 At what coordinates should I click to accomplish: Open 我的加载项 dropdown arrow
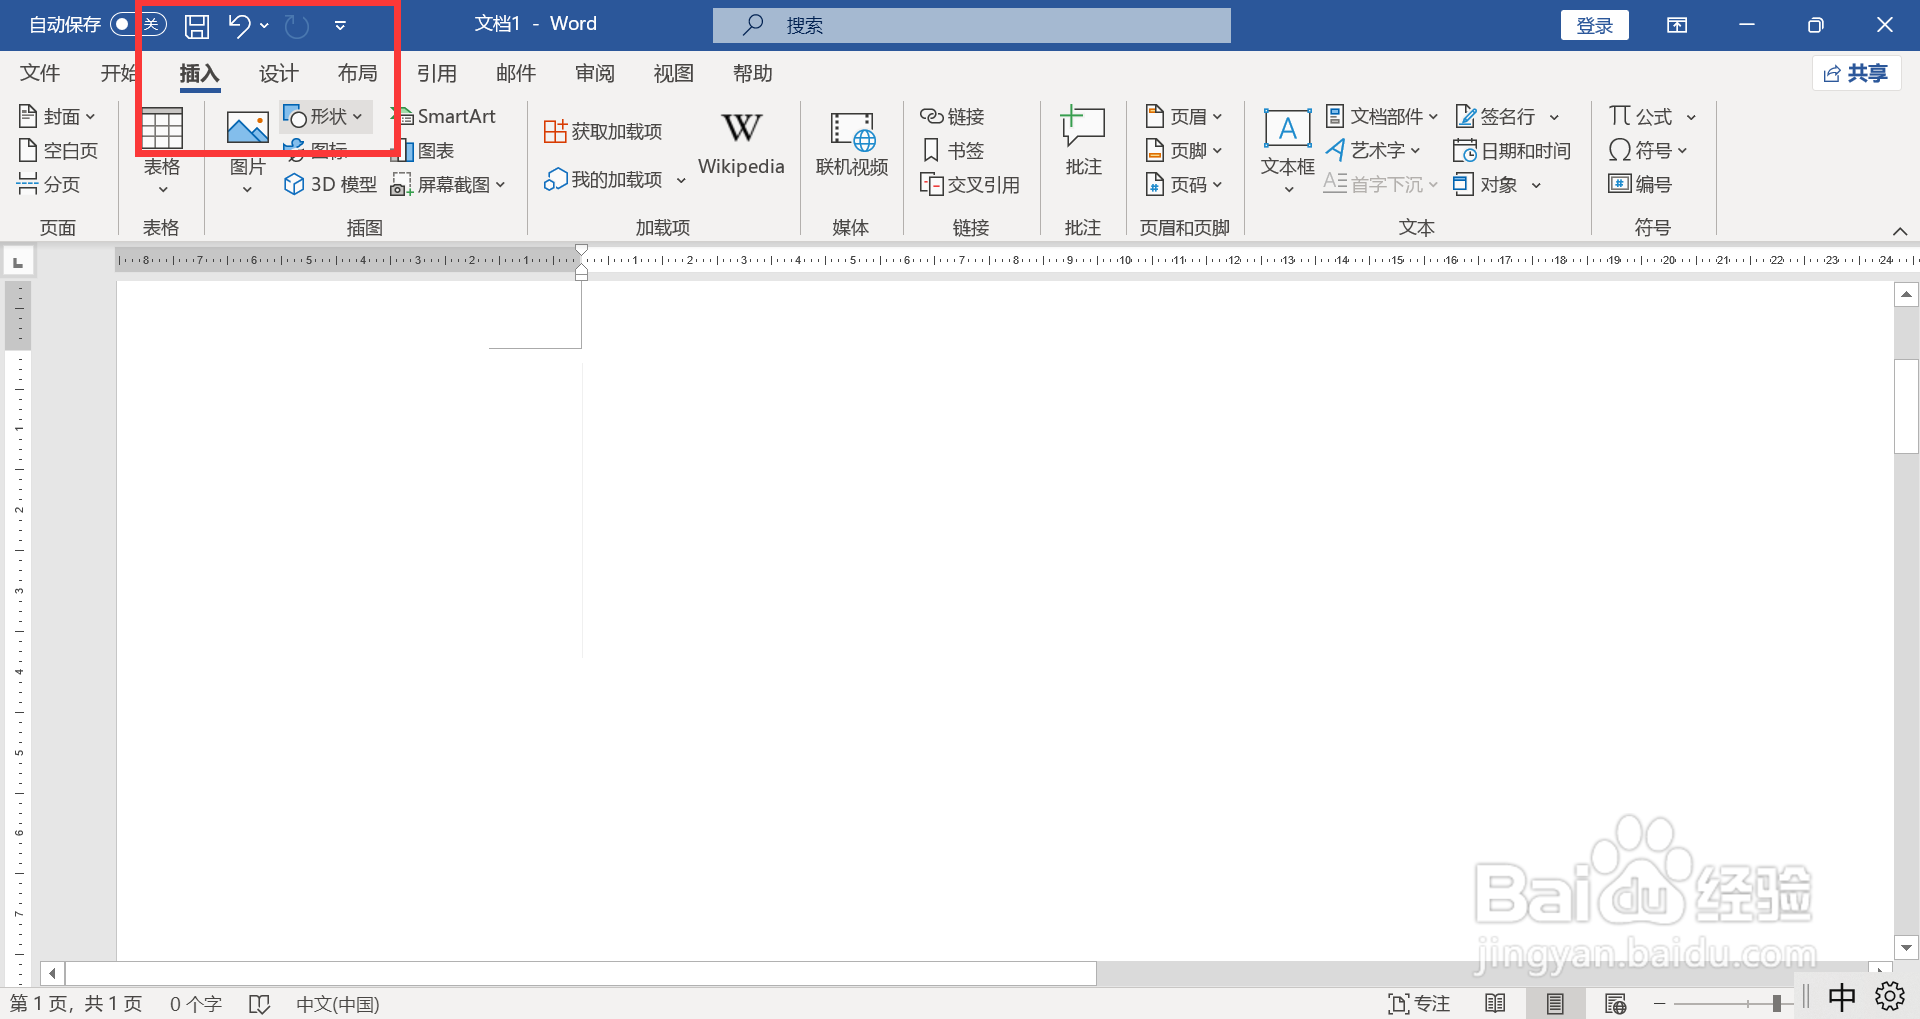click(680, 180)
